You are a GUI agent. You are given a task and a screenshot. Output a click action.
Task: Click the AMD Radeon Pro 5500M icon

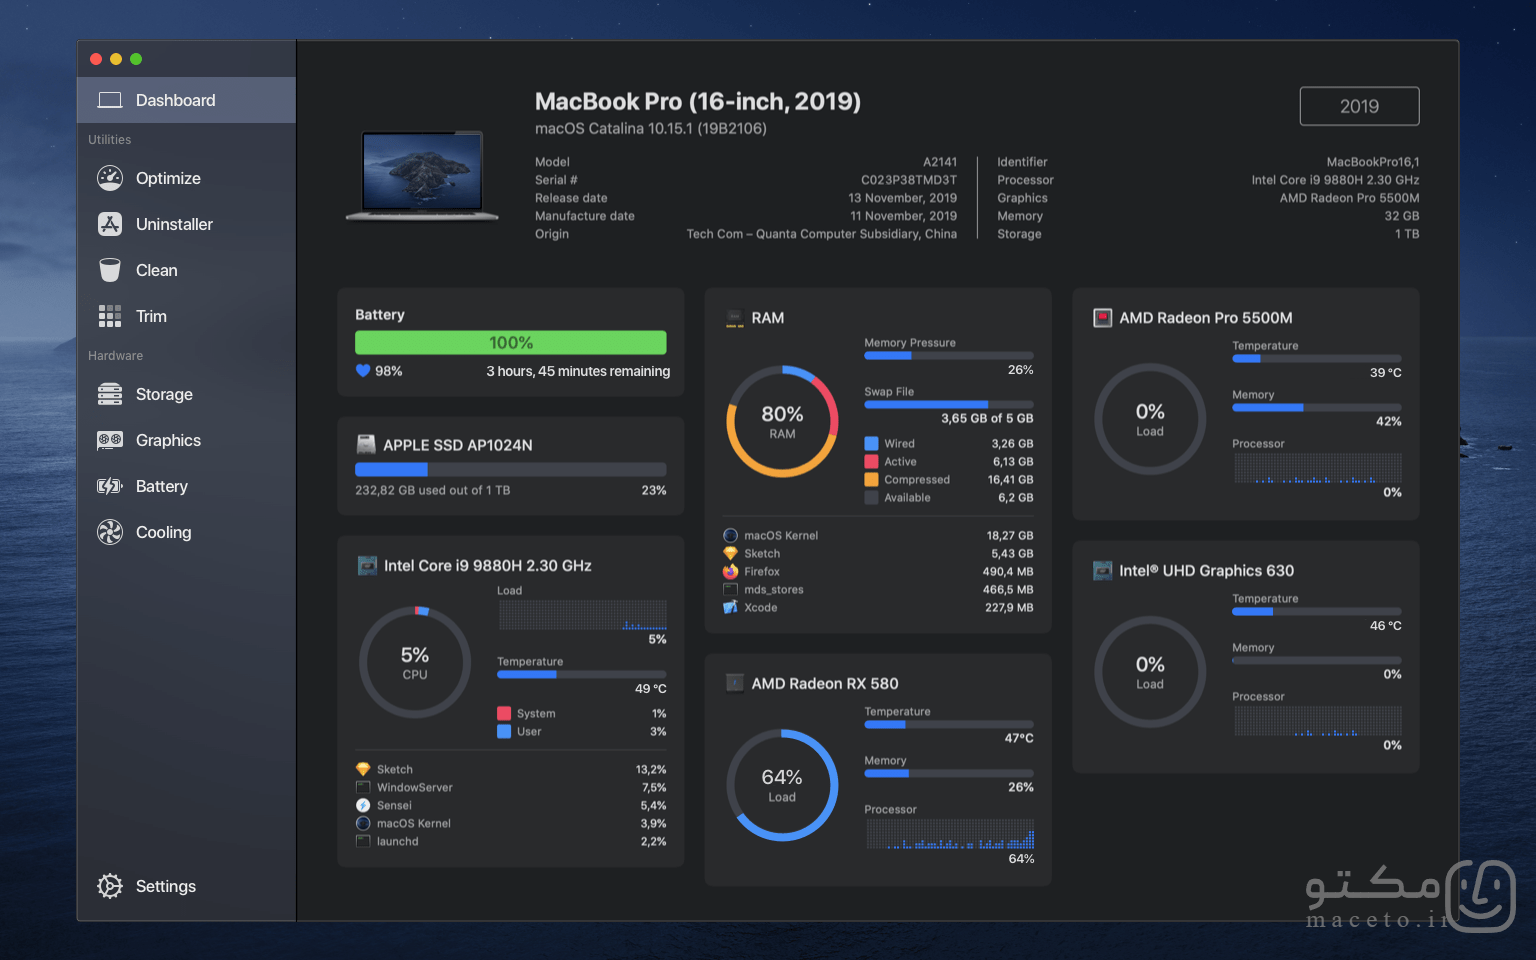(x=1102, y=318)
